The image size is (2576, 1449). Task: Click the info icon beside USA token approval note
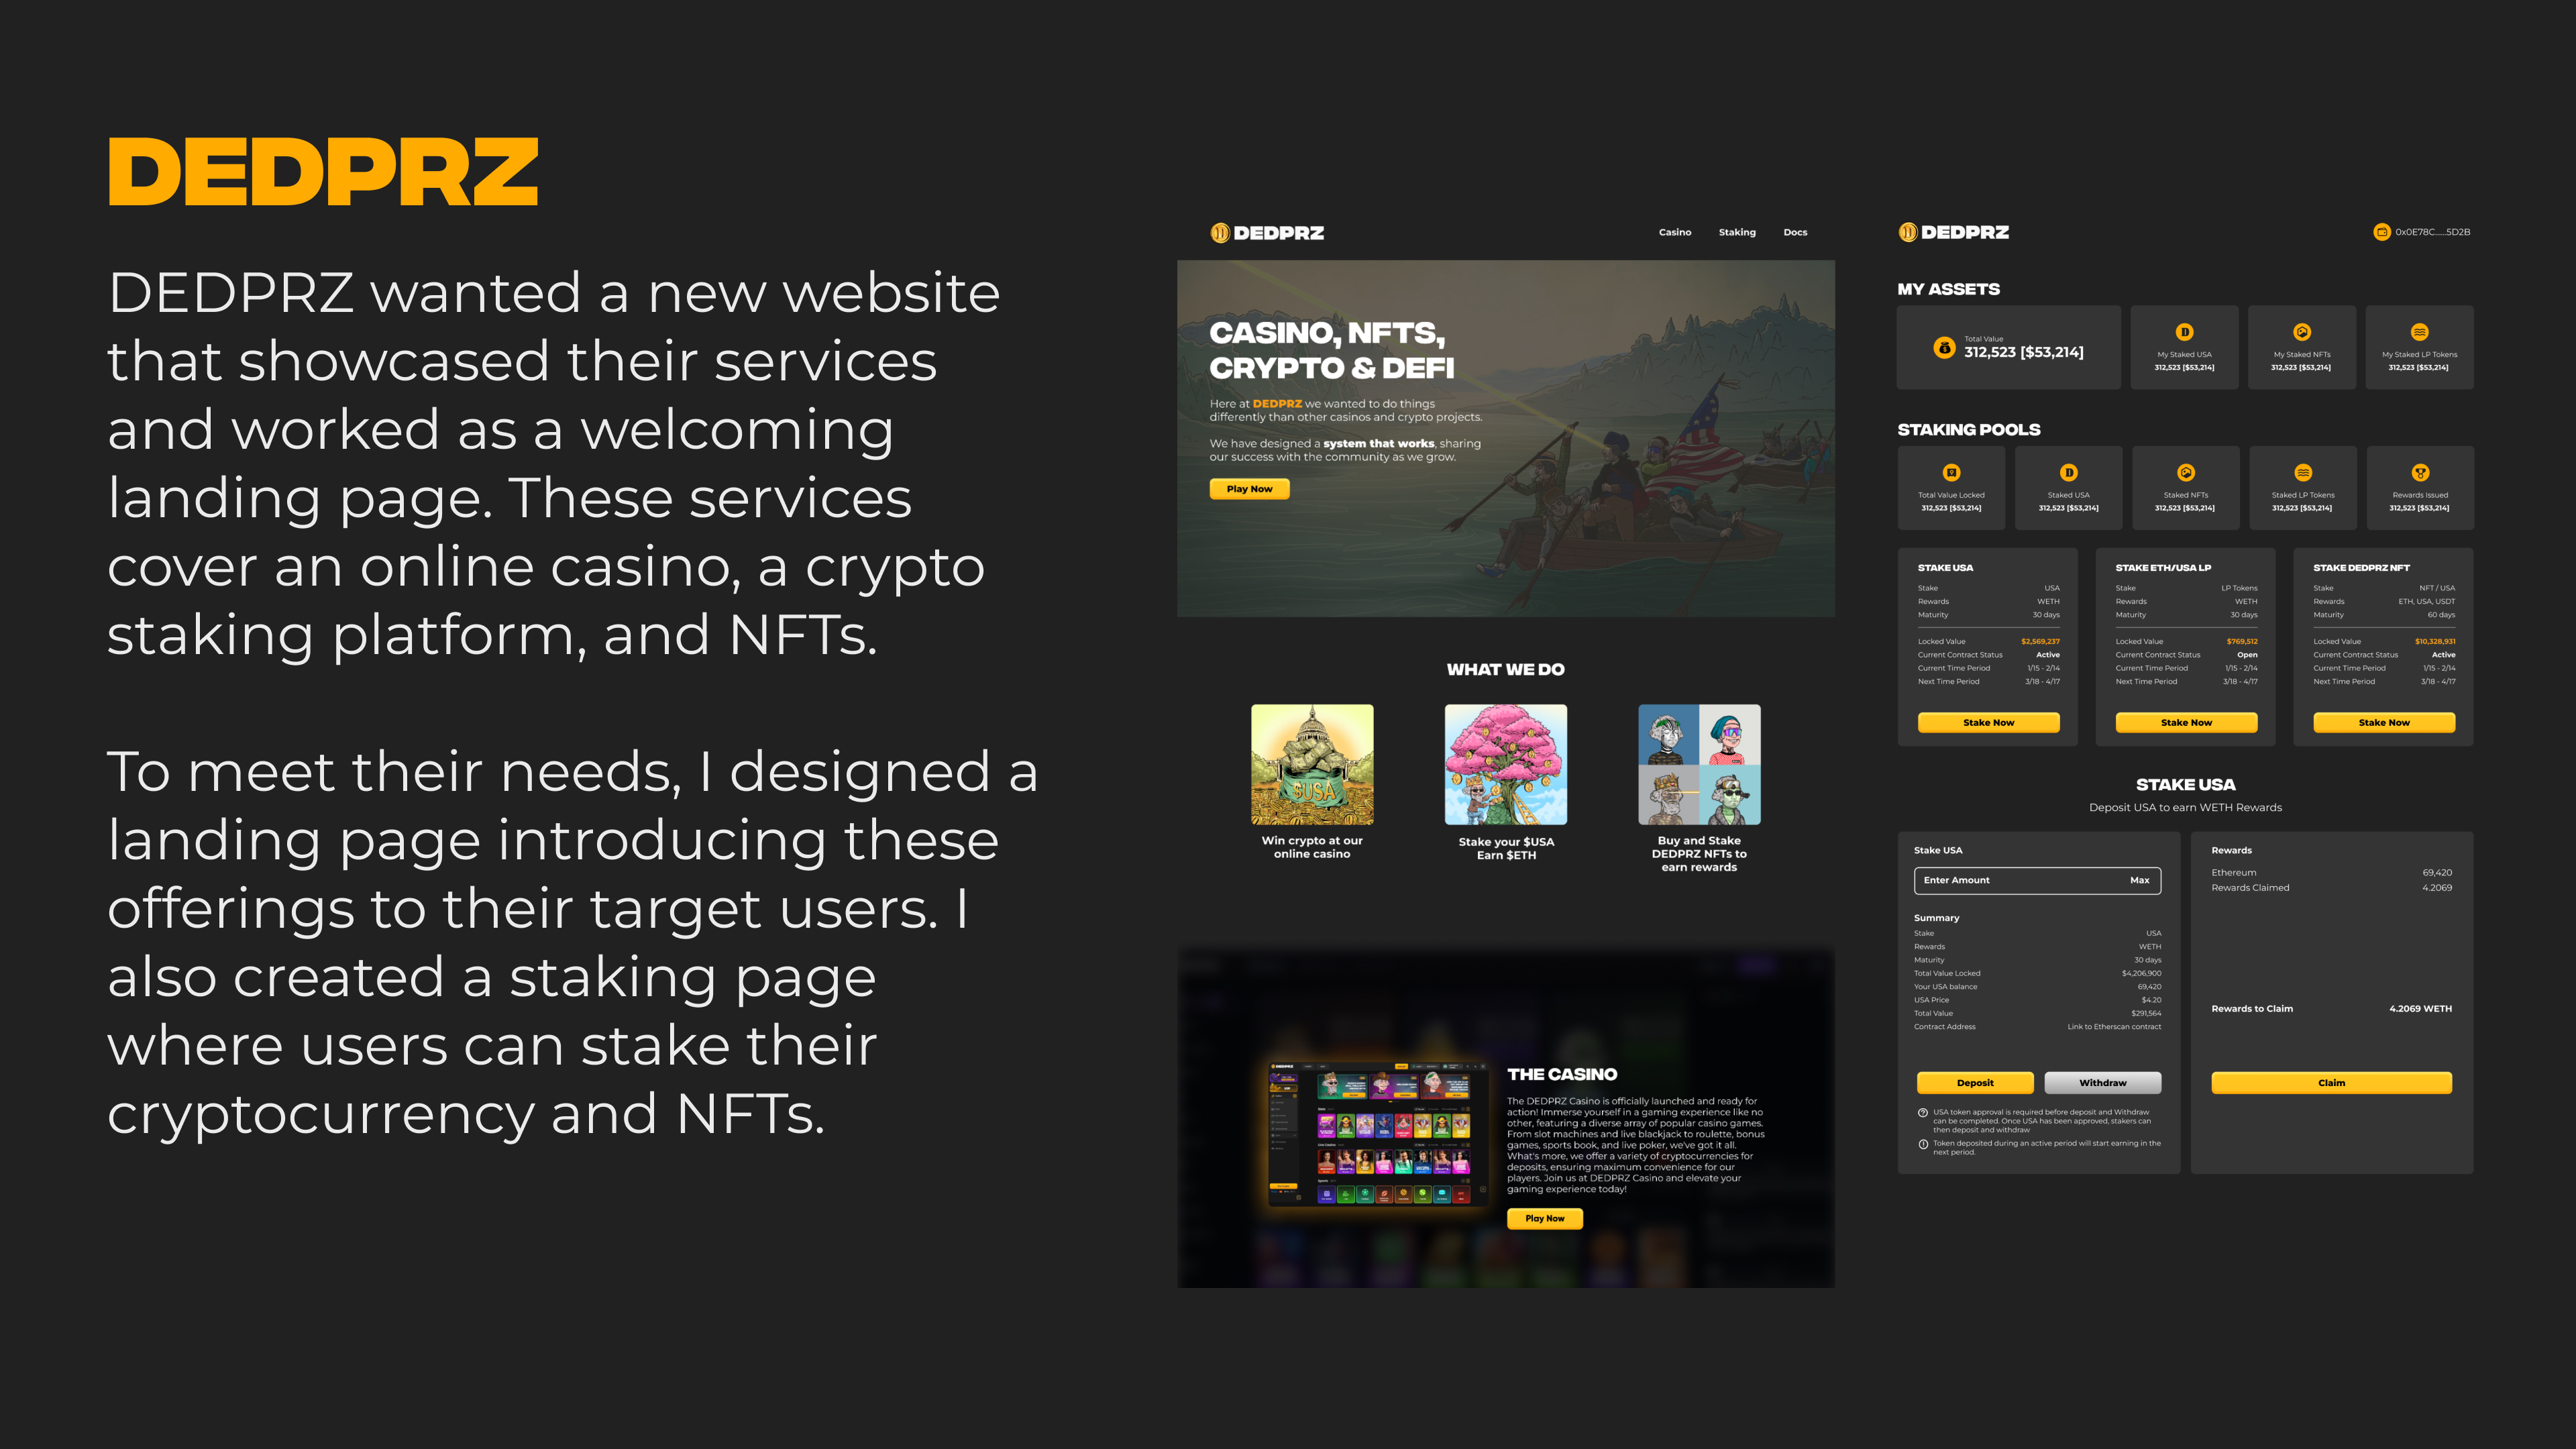click(x=1922, y=1112)
